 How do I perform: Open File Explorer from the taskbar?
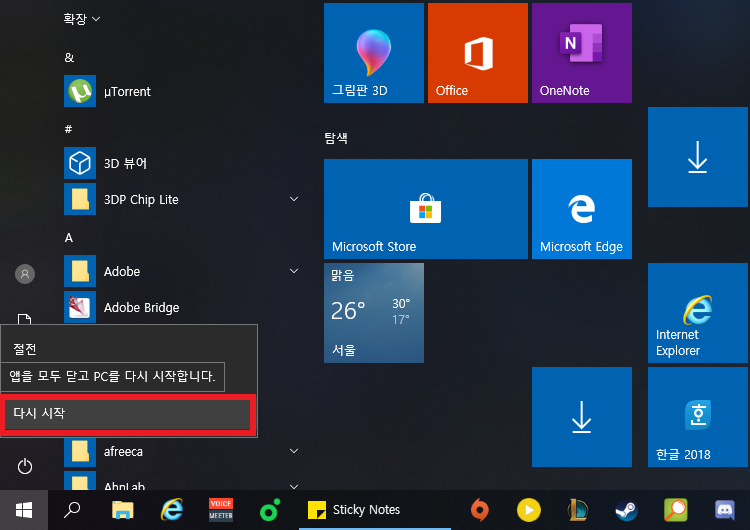pyautogui.click(x=122, y=510)
